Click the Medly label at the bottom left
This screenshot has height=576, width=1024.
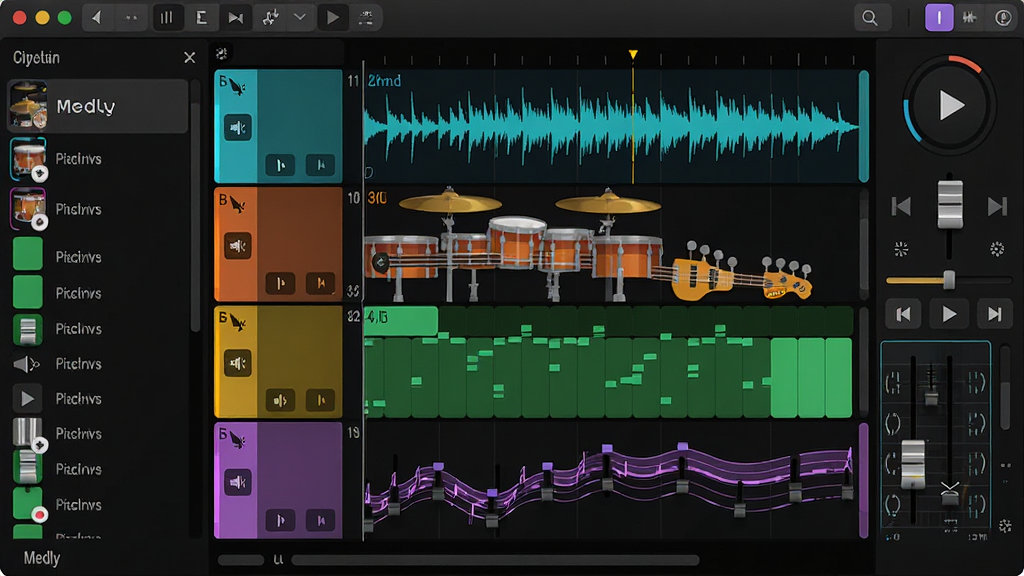42,558
